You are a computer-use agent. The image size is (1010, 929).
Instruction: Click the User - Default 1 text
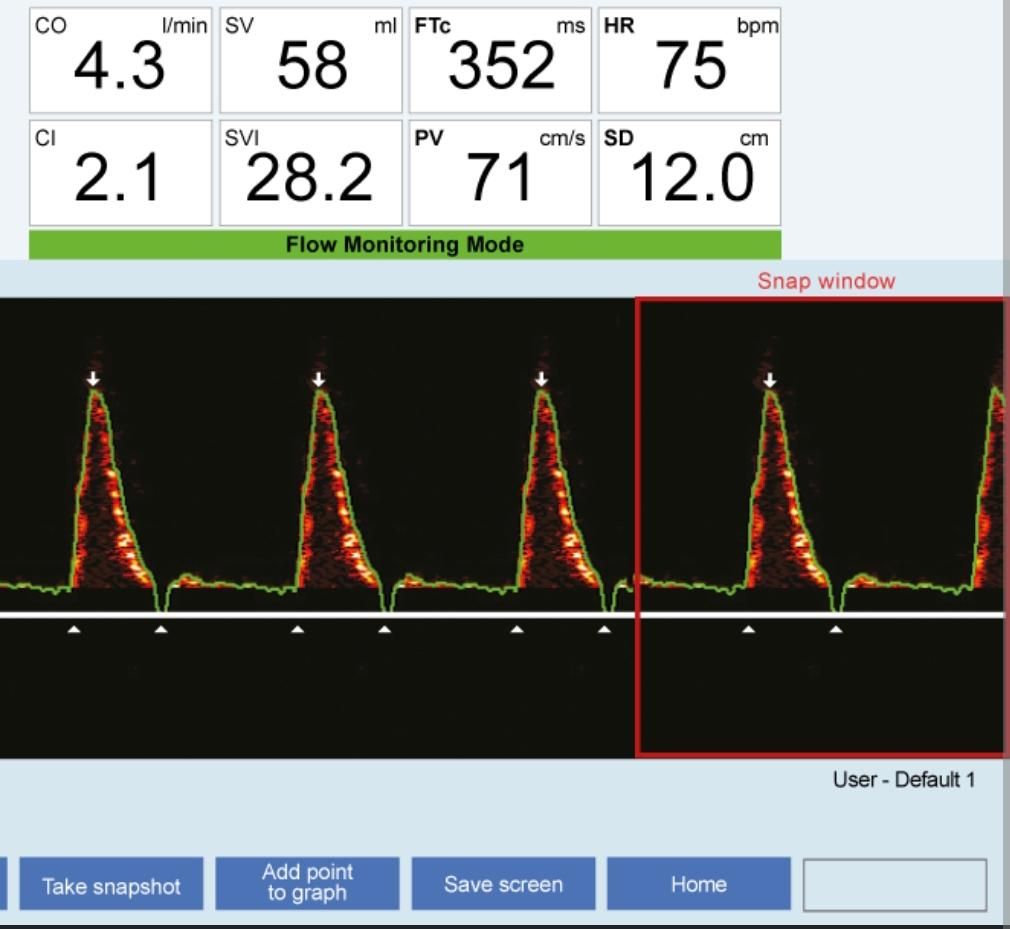[x=904, y=780]
